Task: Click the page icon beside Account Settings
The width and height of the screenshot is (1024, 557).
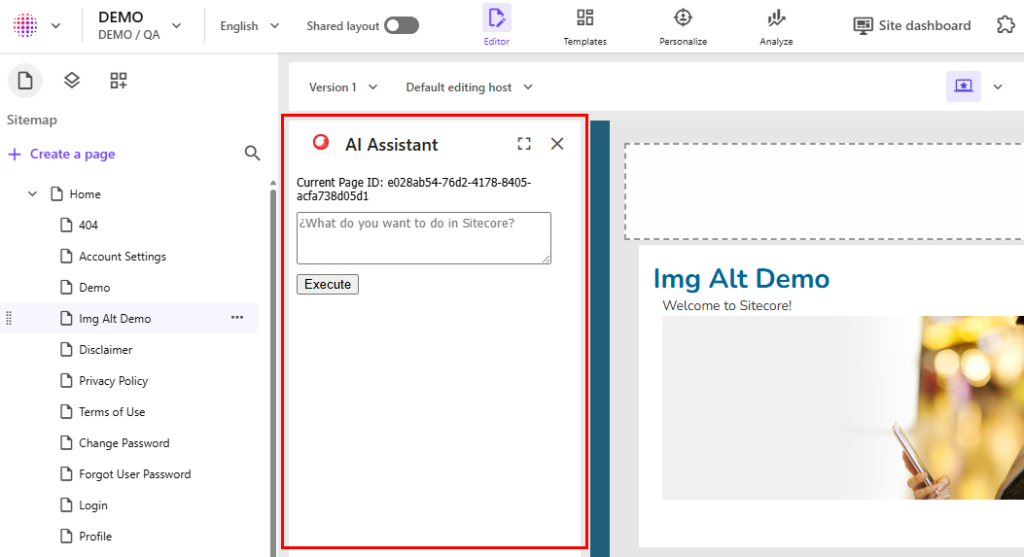Action: pyautogui.click(x=66, y=256)
